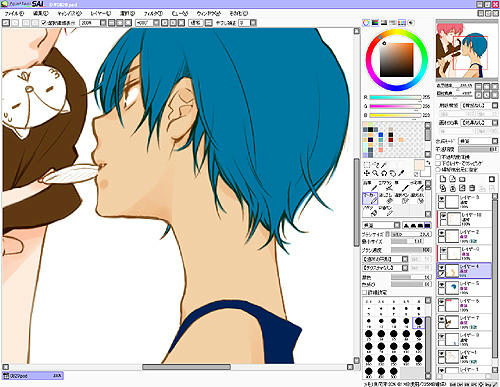Select the Move layer tool
Image resolution: width=500 pixels, height=387 pixels.
click(x=367, y=173)
